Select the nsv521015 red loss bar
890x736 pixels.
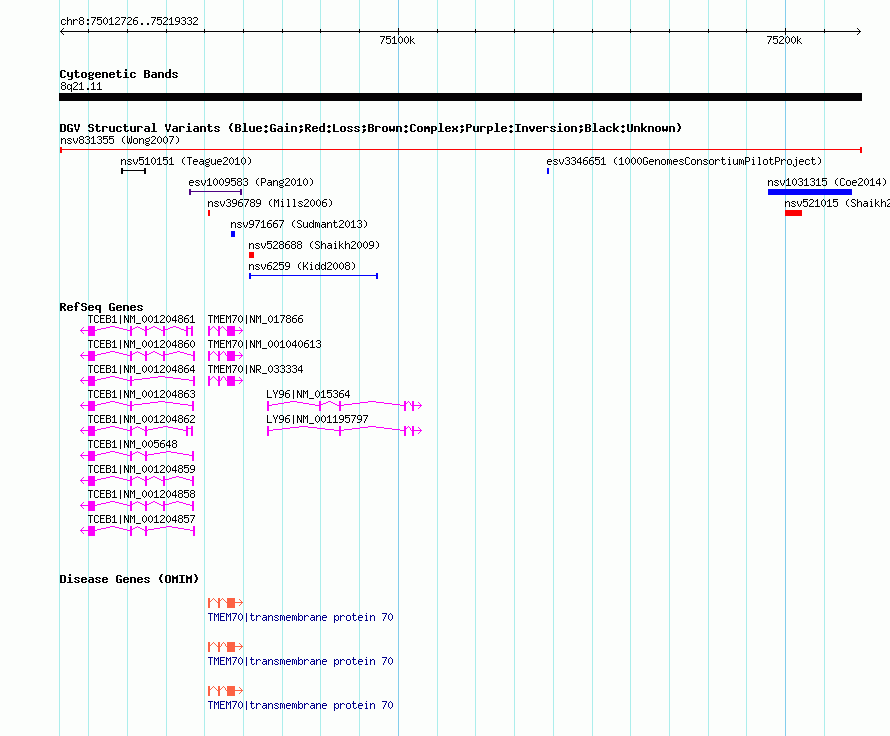[x=794, y=213]
